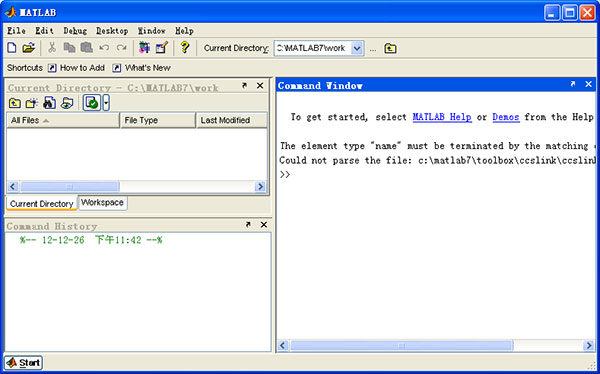
Task: Open the Current Directory path dropdown
Action: [x=357, y=48]
